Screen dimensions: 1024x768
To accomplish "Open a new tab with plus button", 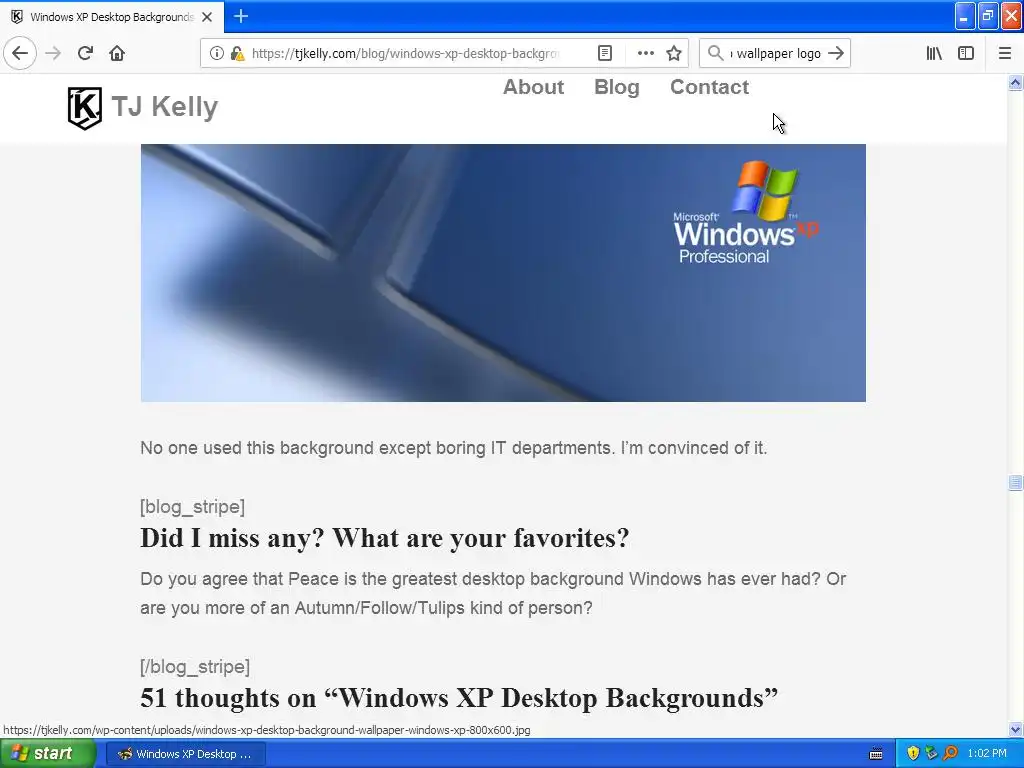I will [241, 16].
